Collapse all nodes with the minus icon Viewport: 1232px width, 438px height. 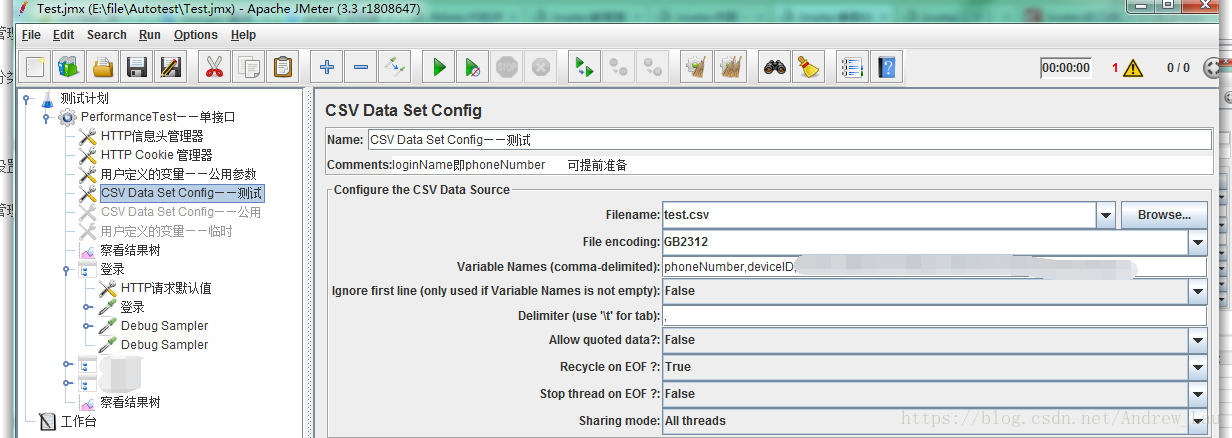tap(361, 67)
